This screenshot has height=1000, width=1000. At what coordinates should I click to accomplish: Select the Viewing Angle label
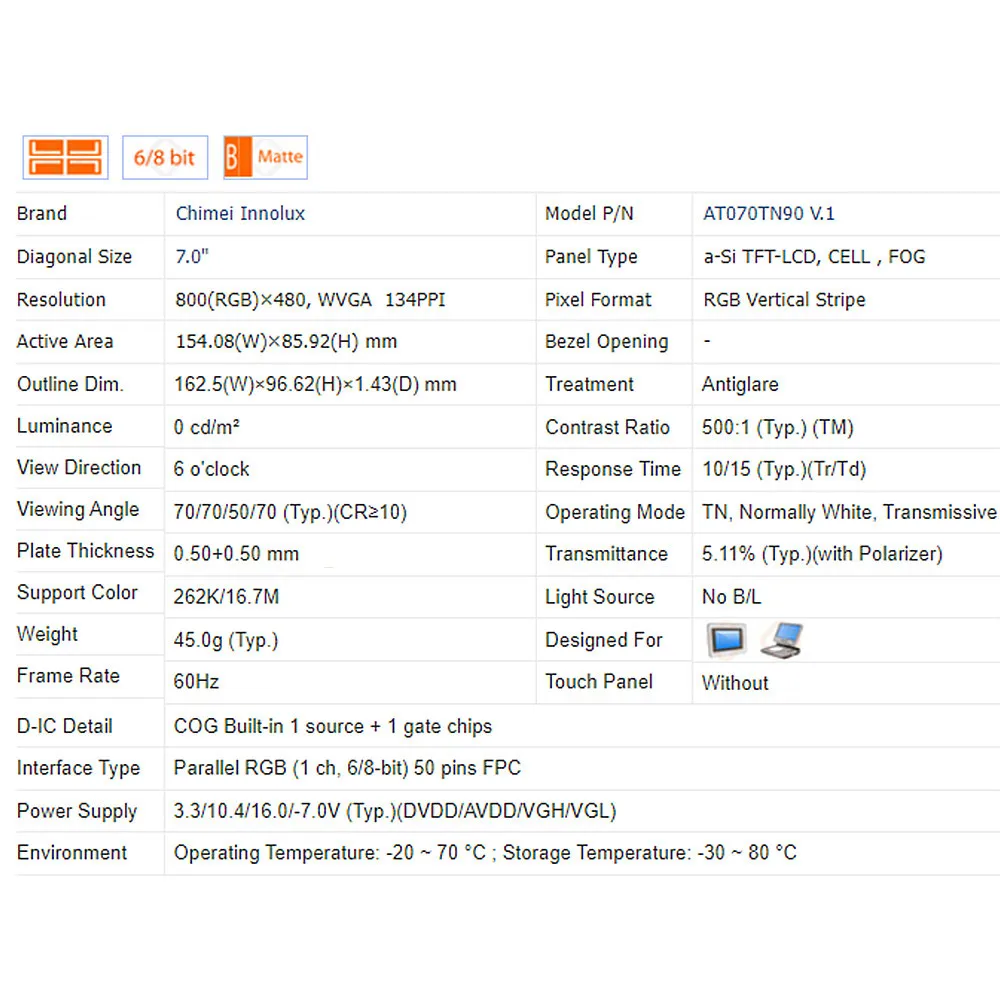[x=78, y=510]
